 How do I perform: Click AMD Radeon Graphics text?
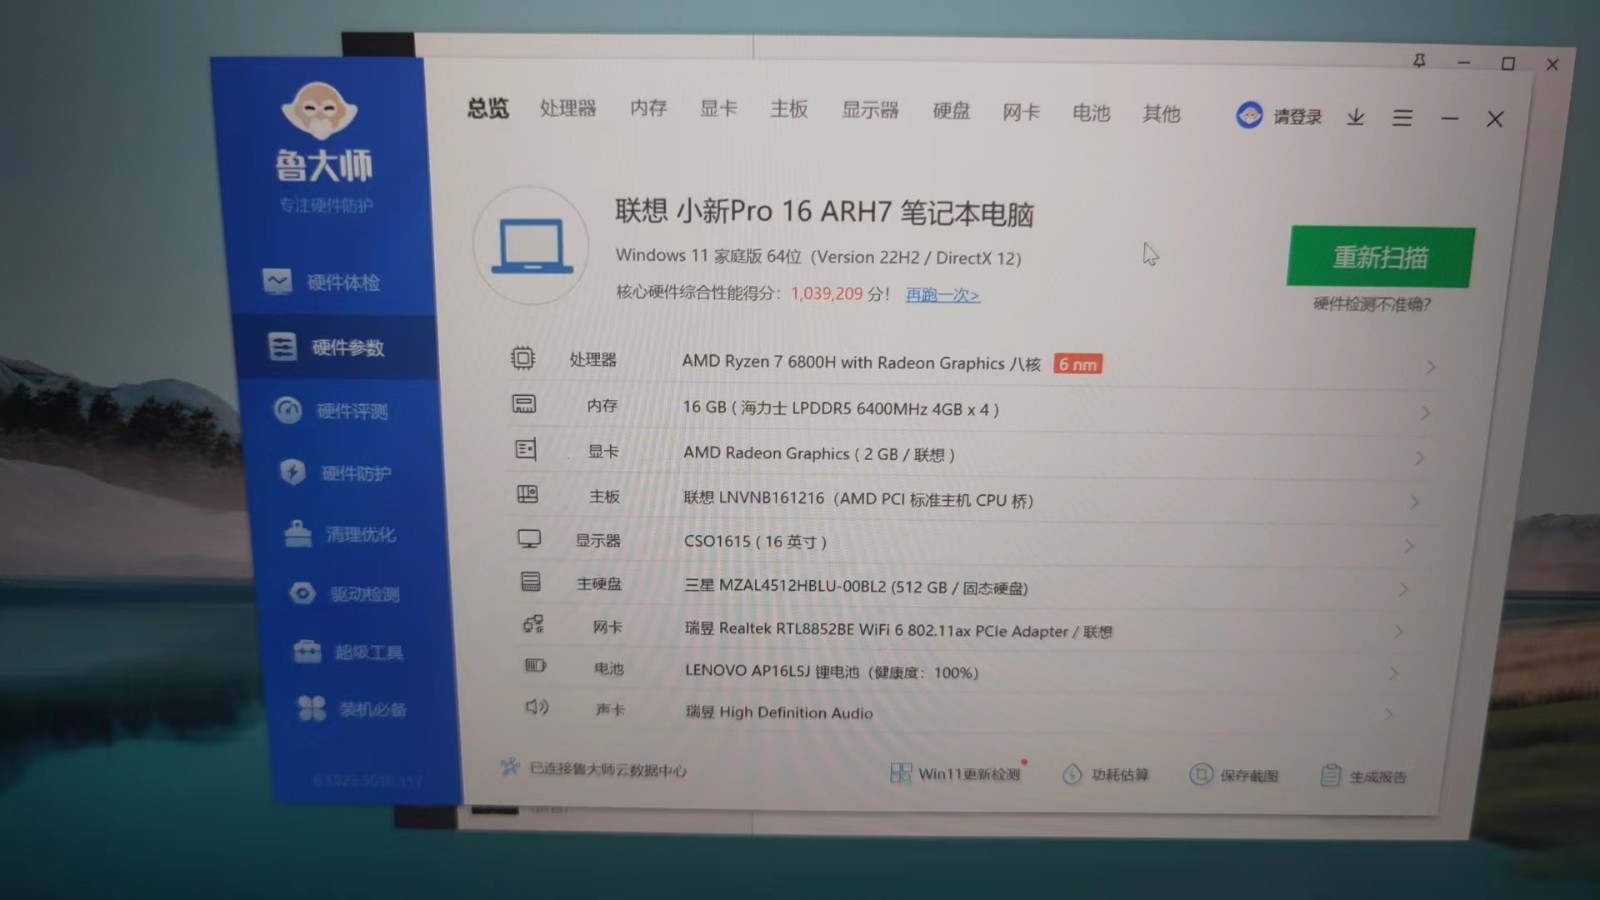(818, 453)
